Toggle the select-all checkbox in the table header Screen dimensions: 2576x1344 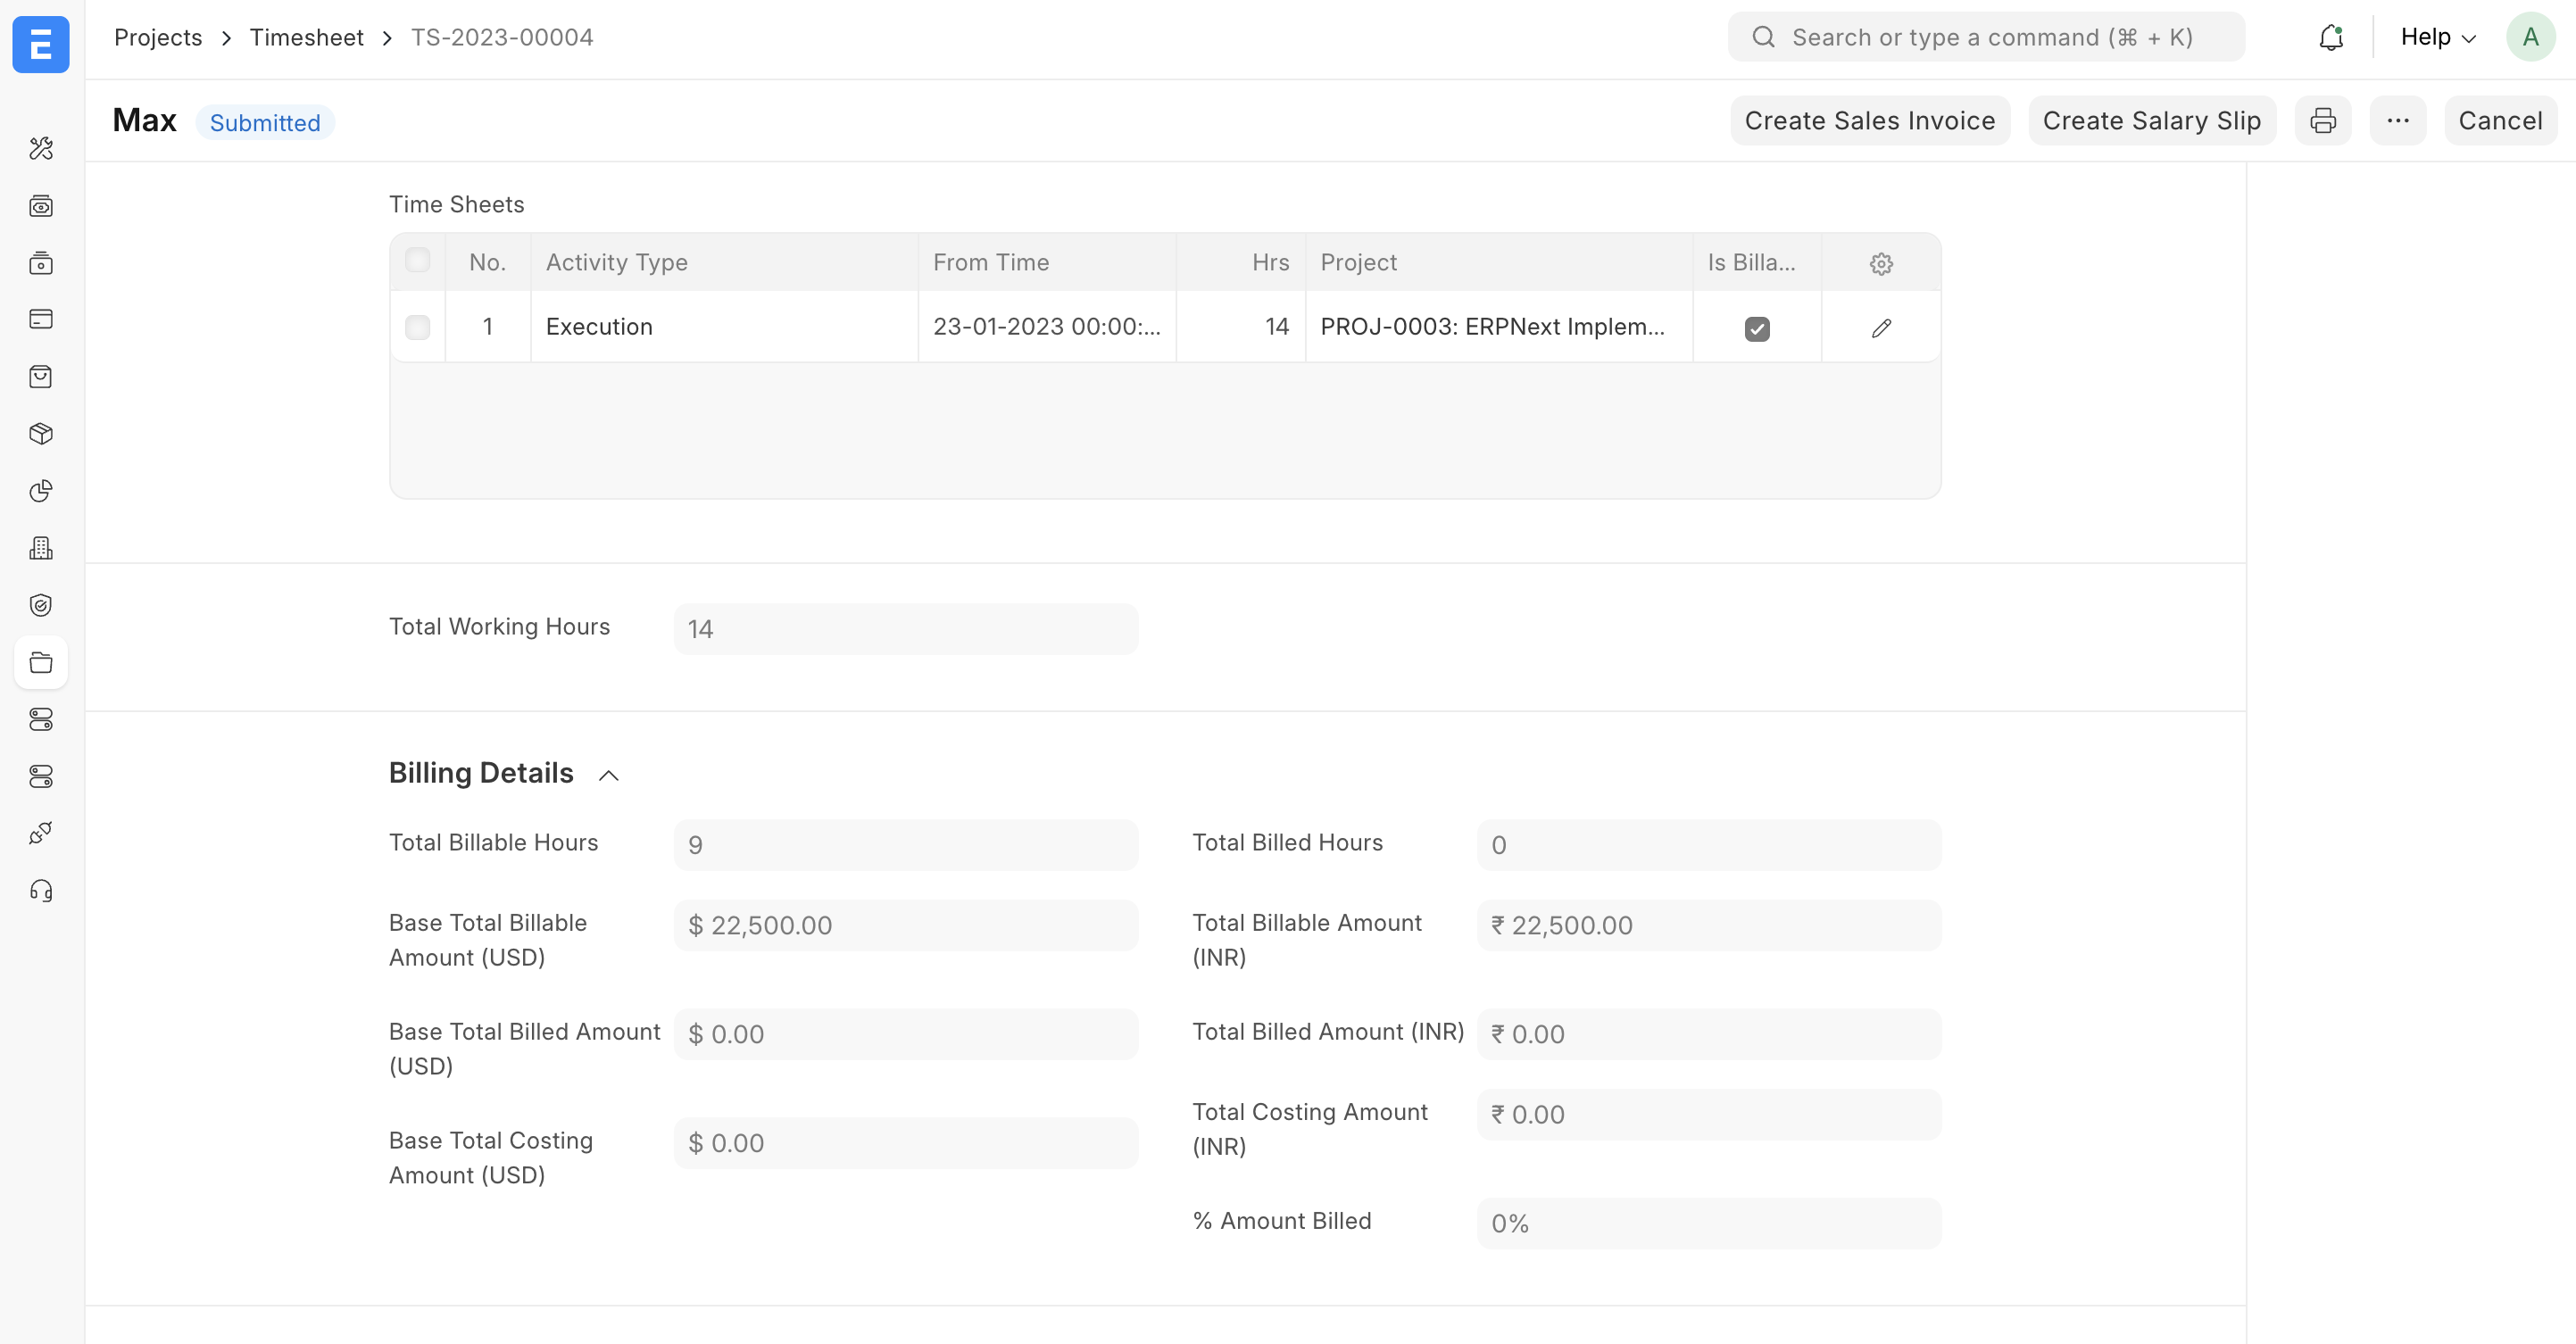[x=418, y=261]
